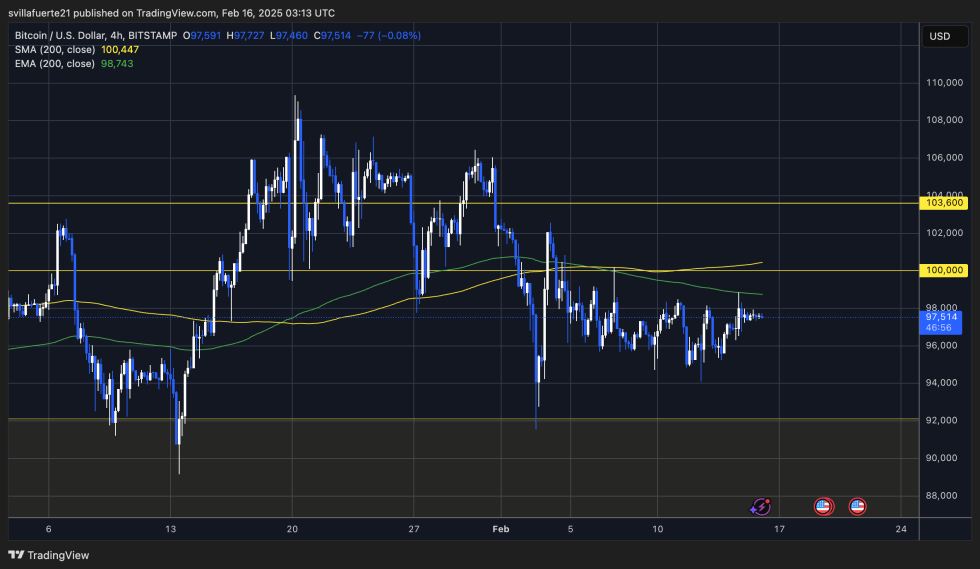The image size is (980, 569).
Task: Click the 6 date label on time axis
Action: 49,529
